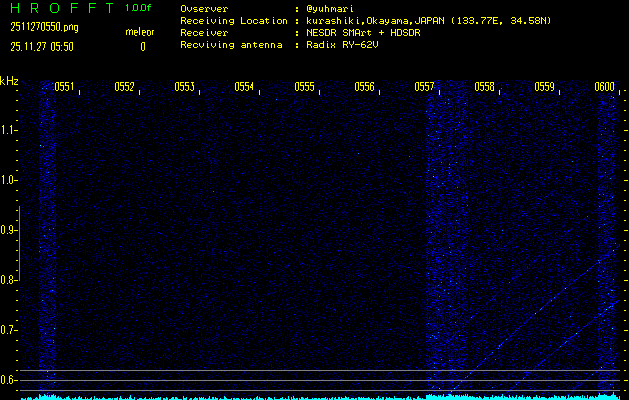Click the meteor count value 0
The width and height of the screenshot is (629, 400).
(143, 47)
